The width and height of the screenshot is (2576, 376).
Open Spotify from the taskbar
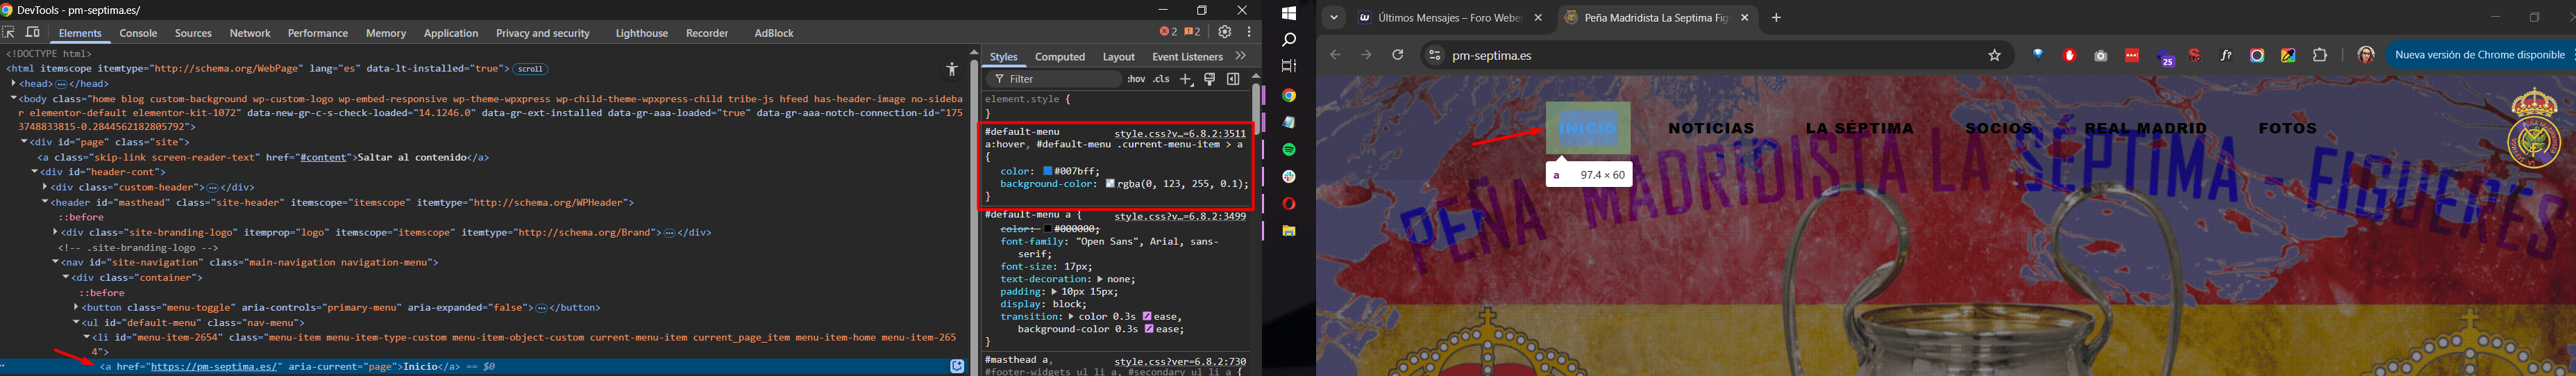click(x=1289, y=149)
